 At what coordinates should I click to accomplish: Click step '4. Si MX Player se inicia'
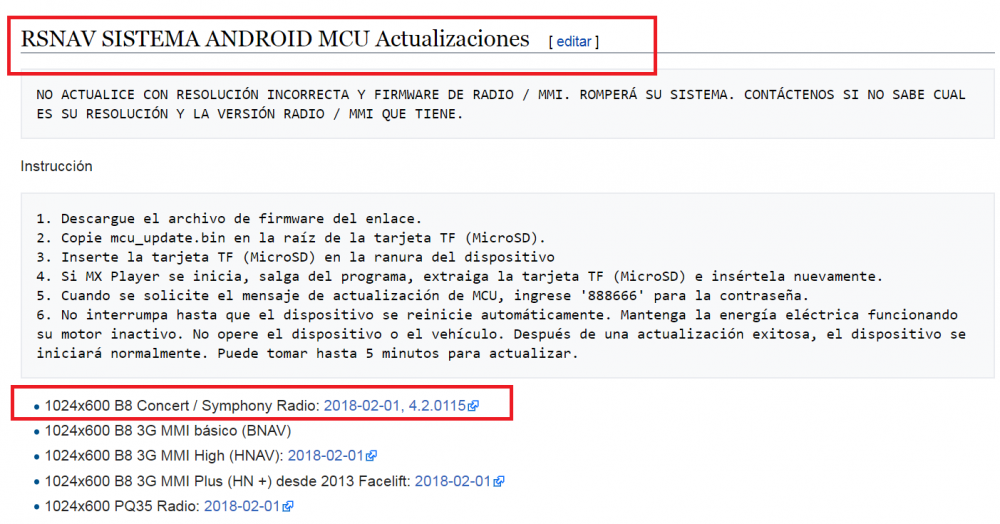[460, 276]
